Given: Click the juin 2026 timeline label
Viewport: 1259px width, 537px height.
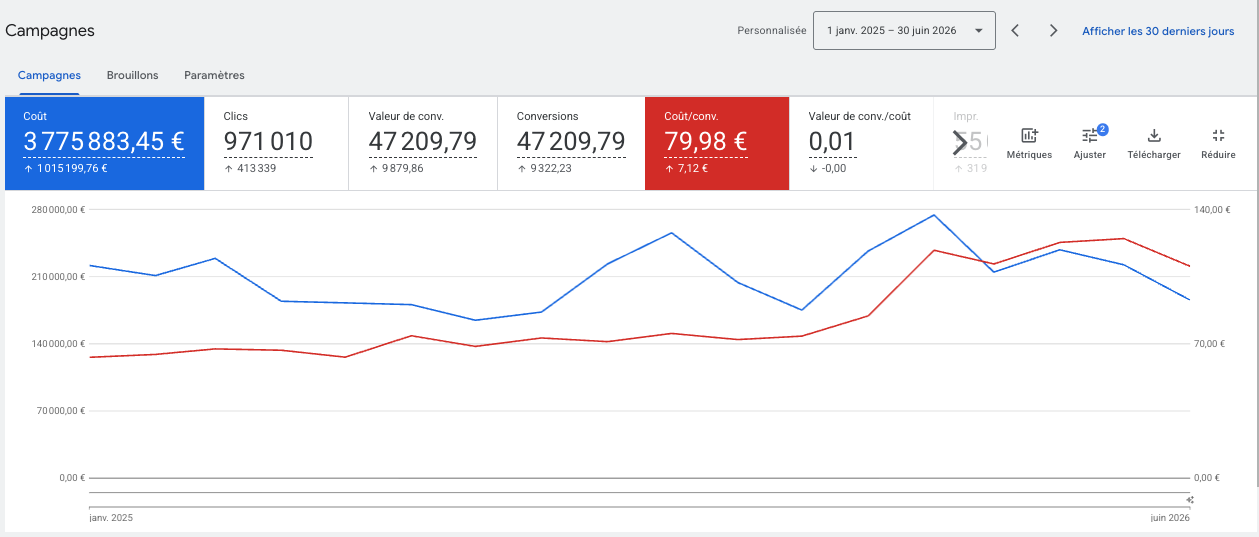Looking at the screenshot, I should (x=1169, y=518).
